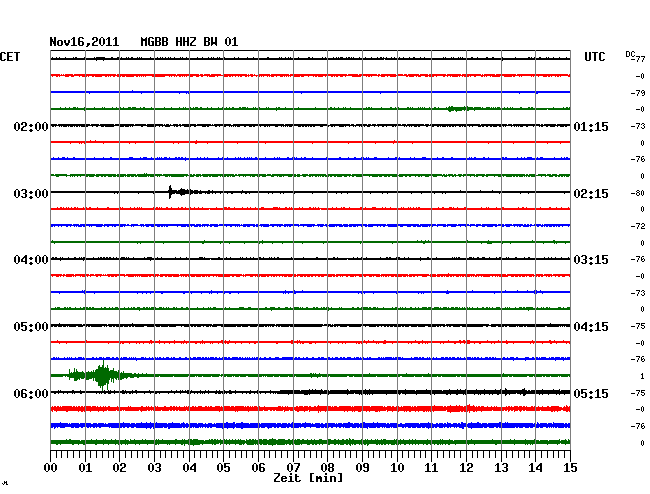Select the 04:00 CET time label
Viewport: 650px width, 494px height.
(31, 260)
